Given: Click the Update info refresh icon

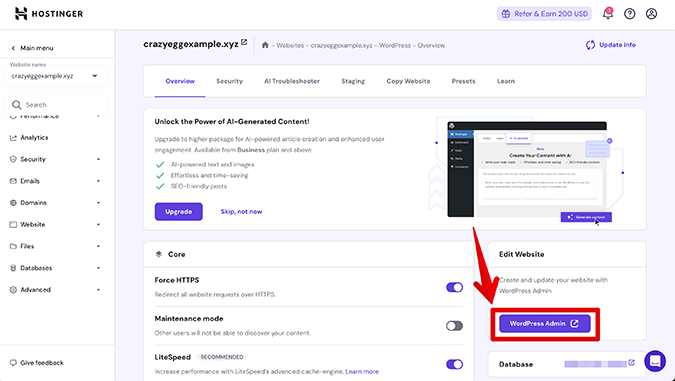Looking at the screenshot, I should click(590, 45).
